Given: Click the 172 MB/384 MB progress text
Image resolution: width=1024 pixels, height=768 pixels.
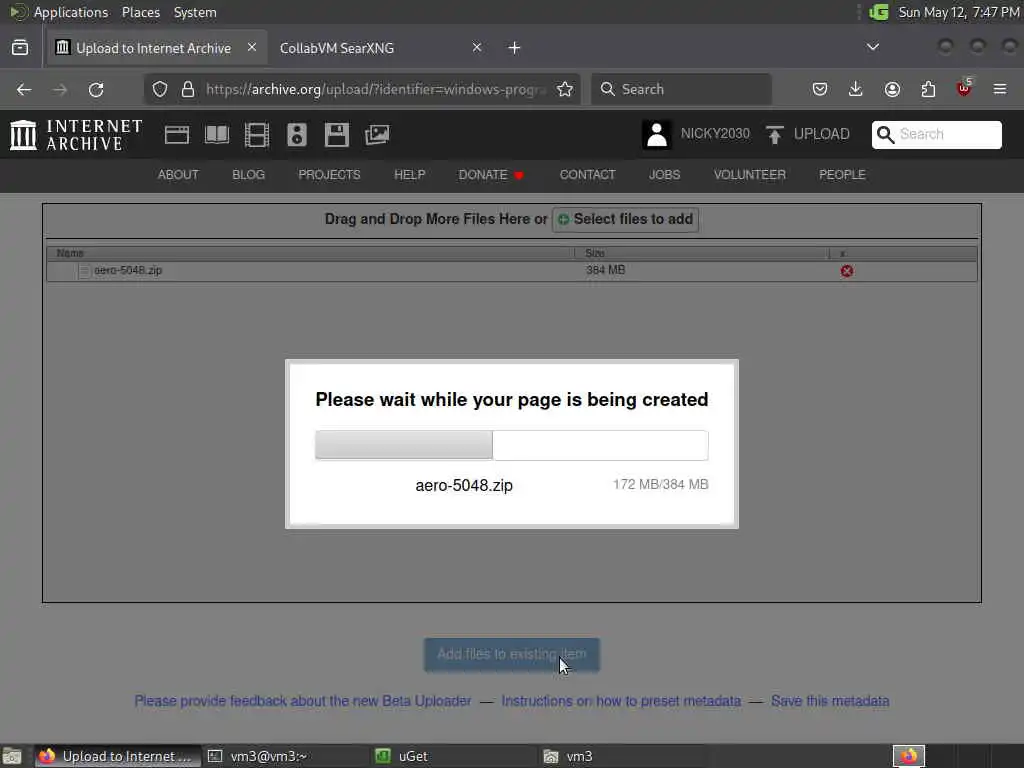Looking at the screenshot, I should (660, 485).
